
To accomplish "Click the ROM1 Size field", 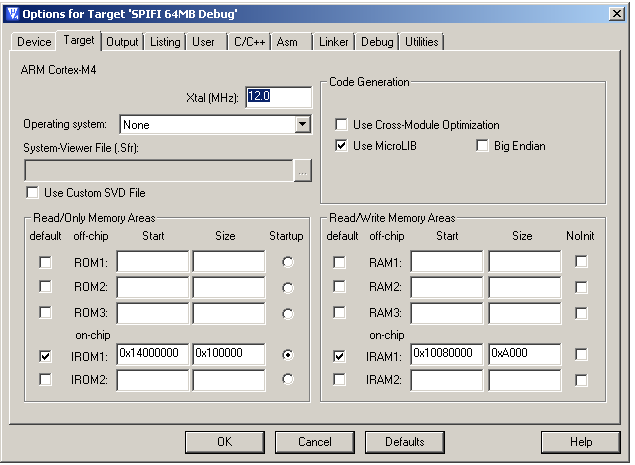I will click(229, 261).
